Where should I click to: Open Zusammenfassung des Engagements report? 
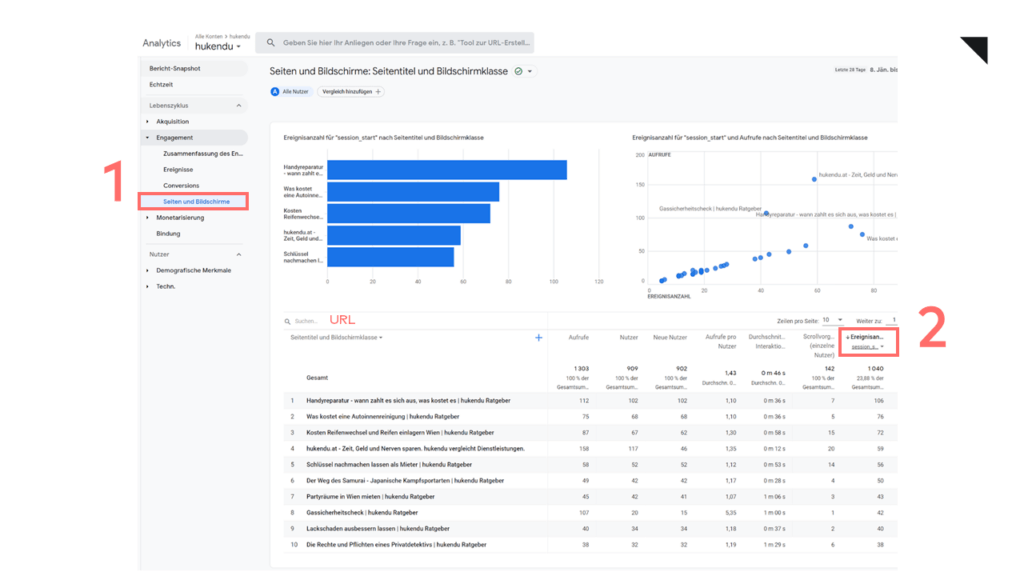(x=202, y=153)
